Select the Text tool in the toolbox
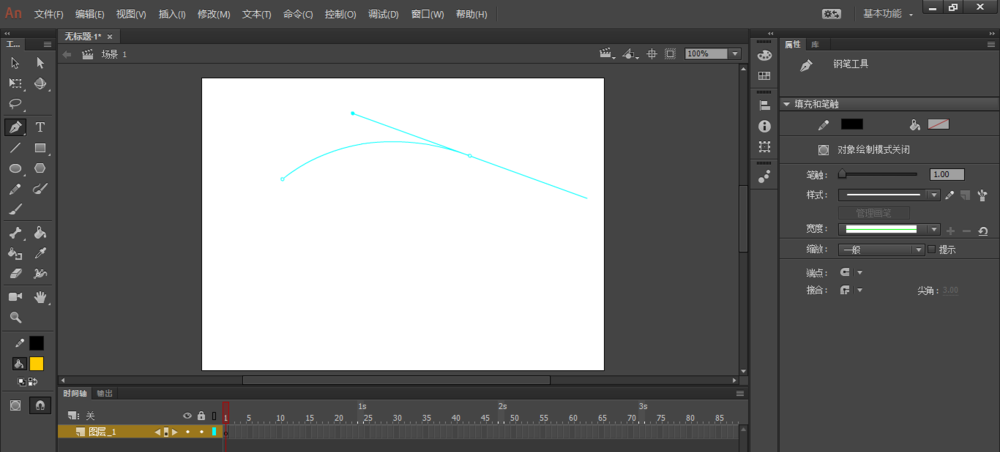The image size is (1000, 452). [40, 127]
